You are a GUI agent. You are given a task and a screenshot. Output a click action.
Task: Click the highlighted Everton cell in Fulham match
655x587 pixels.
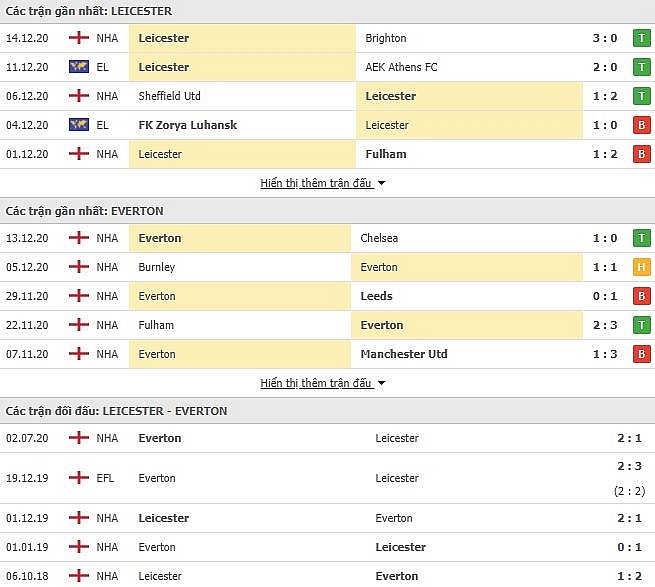pos(468,325)
